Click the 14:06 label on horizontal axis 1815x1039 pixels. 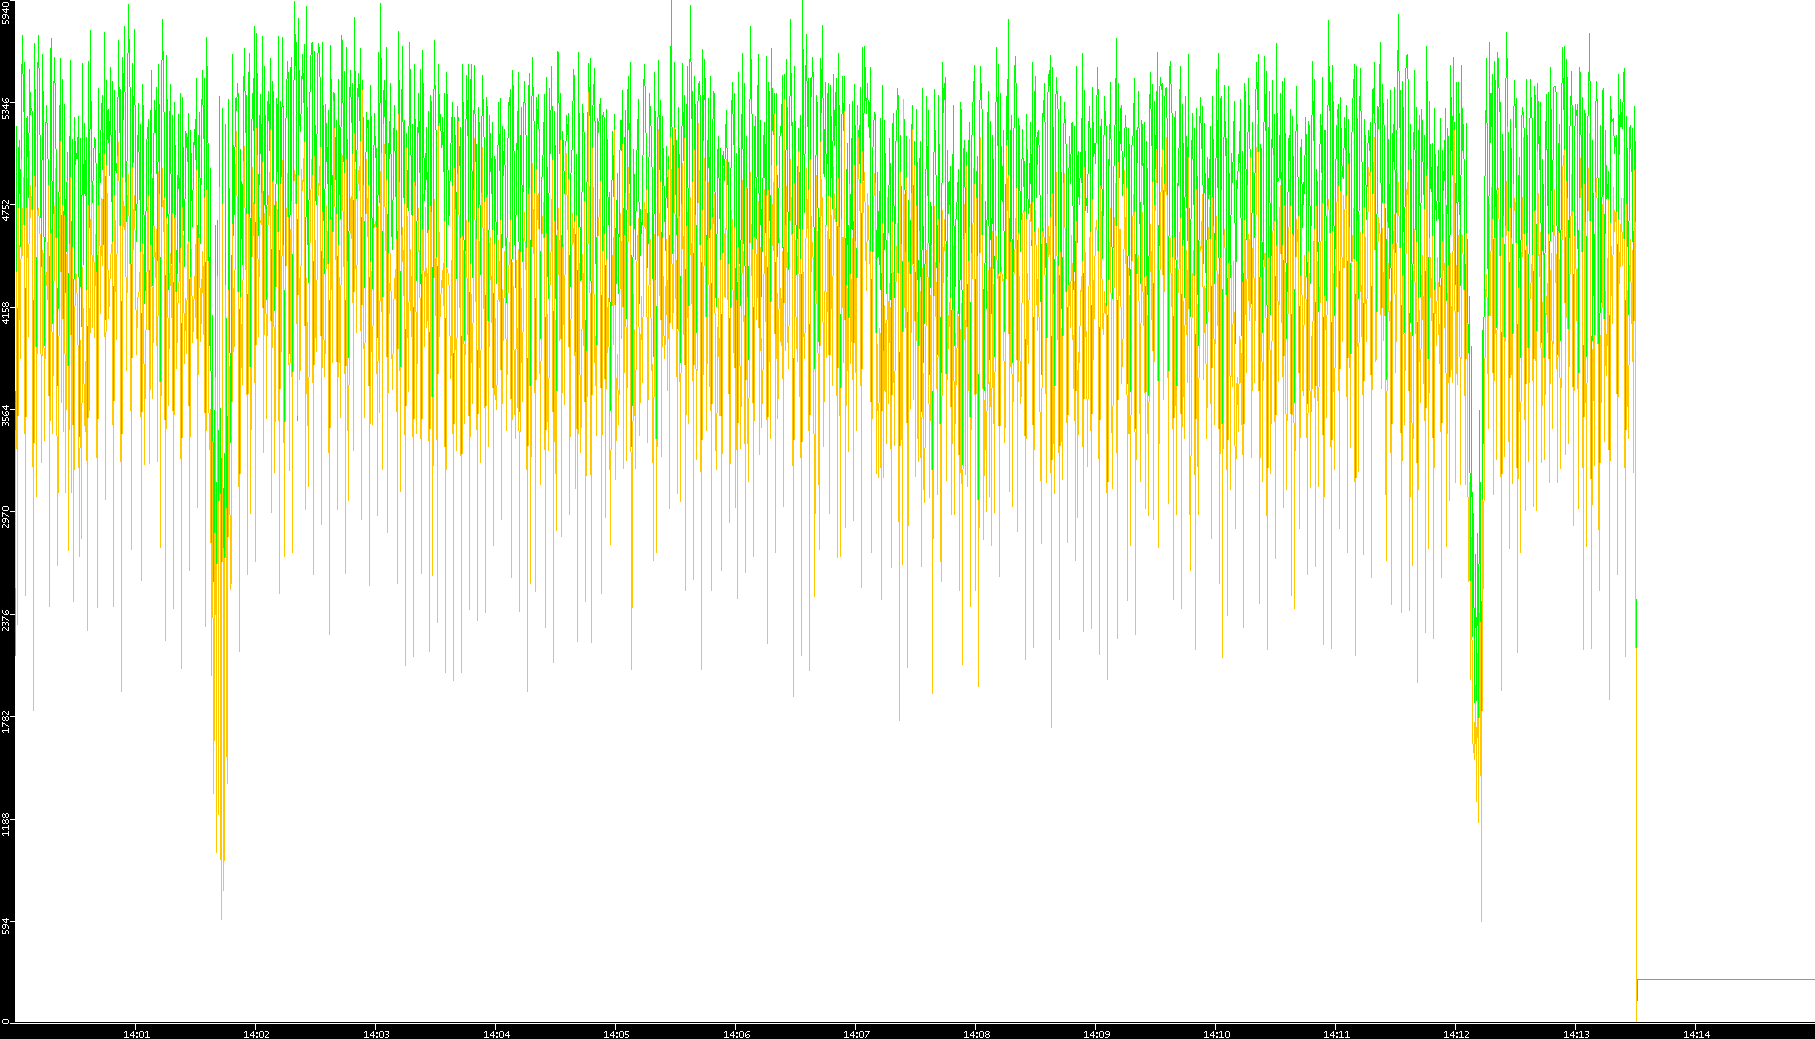[x=736, y=1033]
